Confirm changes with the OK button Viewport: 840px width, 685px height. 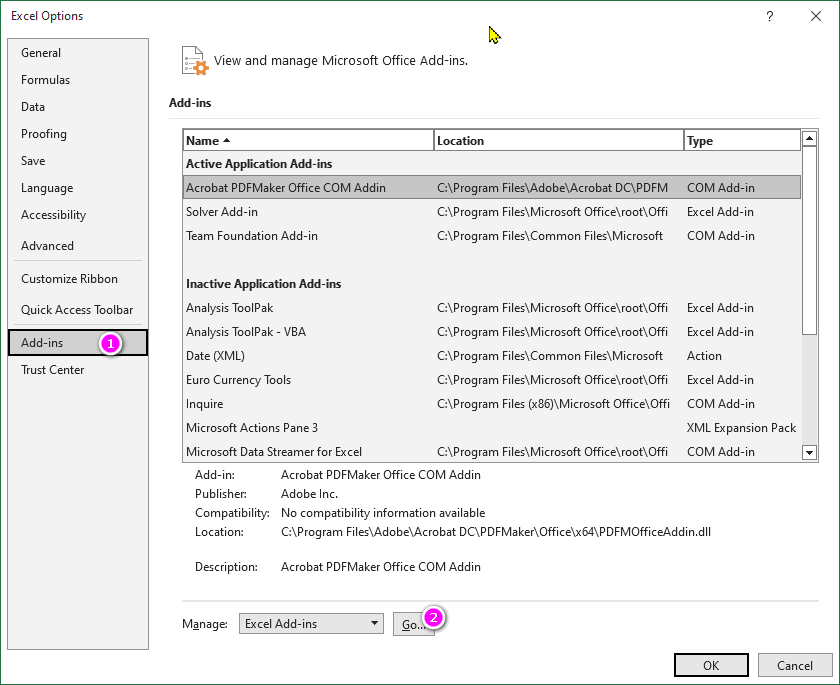(x=710, y=664)
